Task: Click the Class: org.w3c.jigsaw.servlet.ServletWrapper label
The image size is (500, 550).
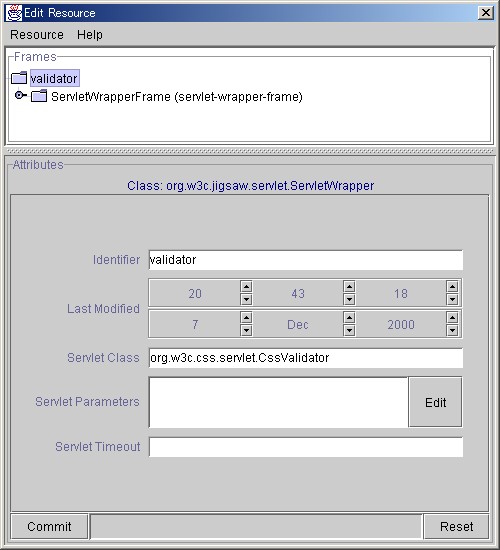Action: pyautogui.click(x=251, y=186)
